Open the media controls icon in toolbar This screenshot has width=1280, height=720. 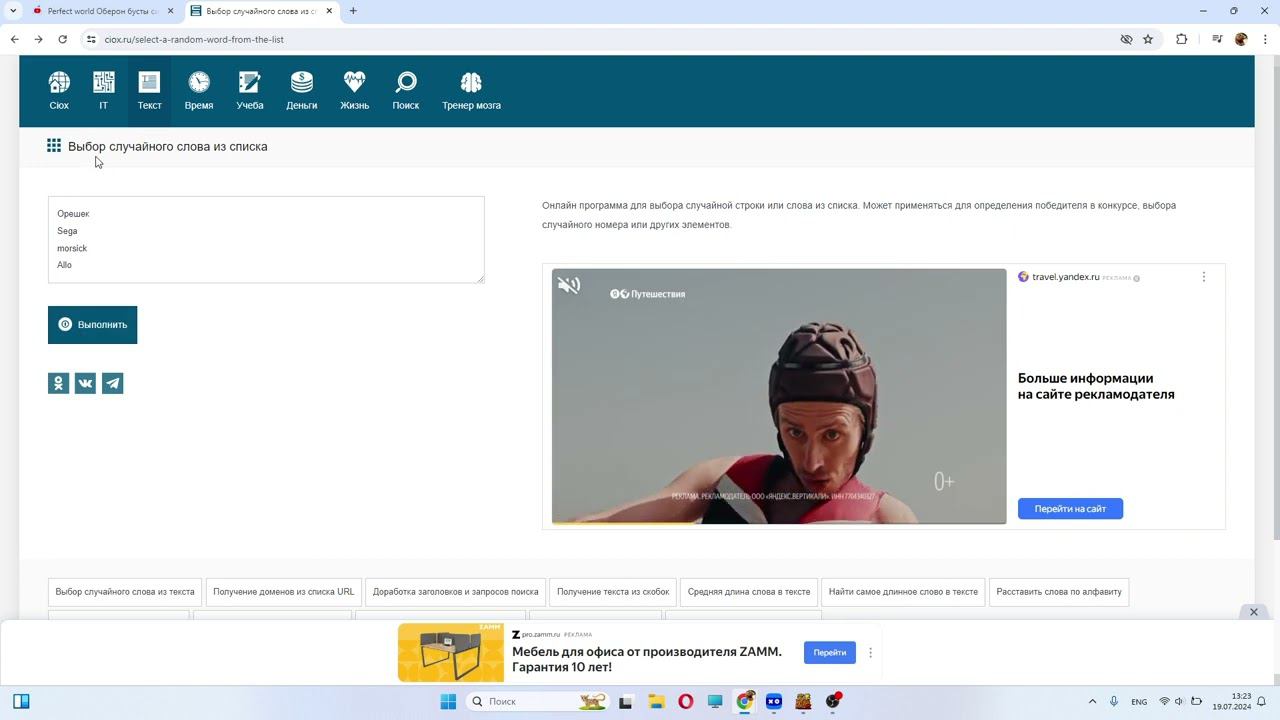1217,39
